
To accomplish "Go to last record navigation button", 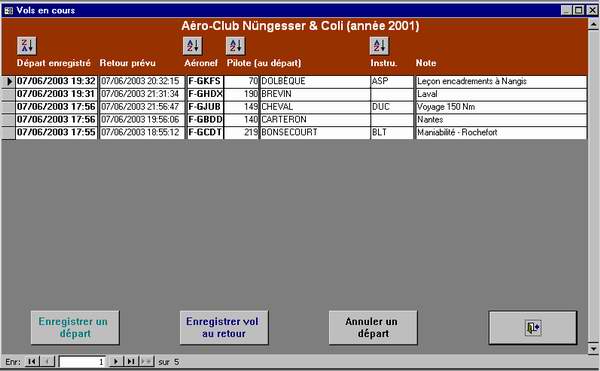I will 131,361.
